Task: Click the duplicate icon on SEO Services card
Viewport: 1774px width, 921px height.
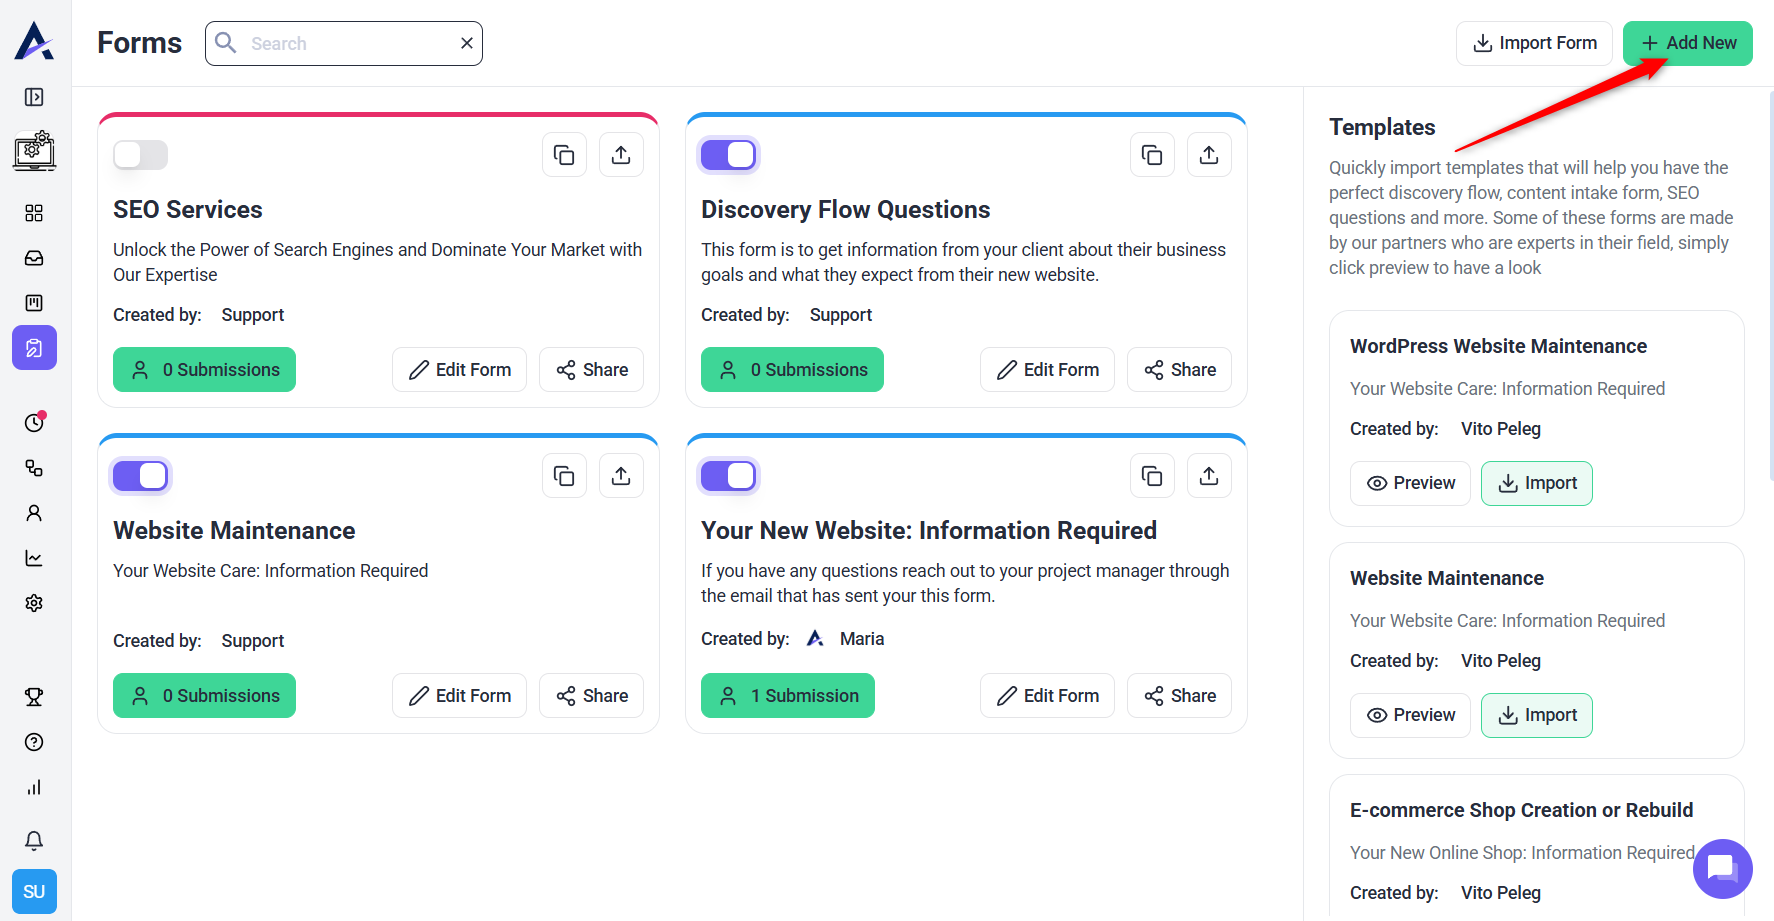Action: [564, 155]
